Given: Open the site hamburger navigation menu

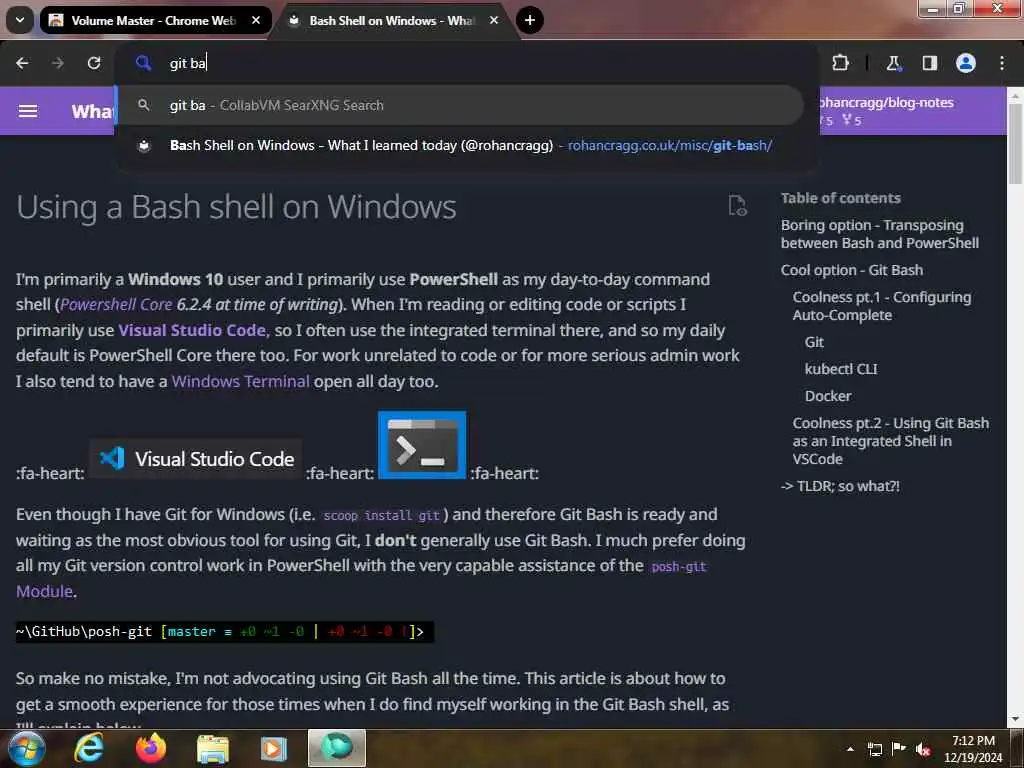Looking at the screenshot, I should click(27, 111).
